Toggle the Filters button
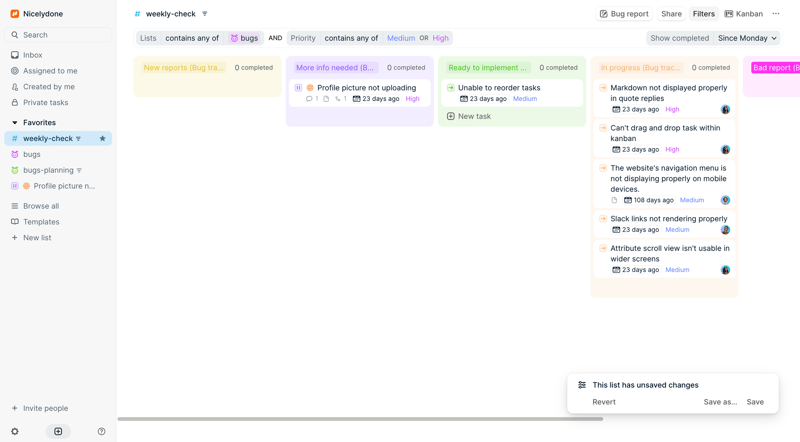This screenshot has width=800, height=442. click(703, 14)
